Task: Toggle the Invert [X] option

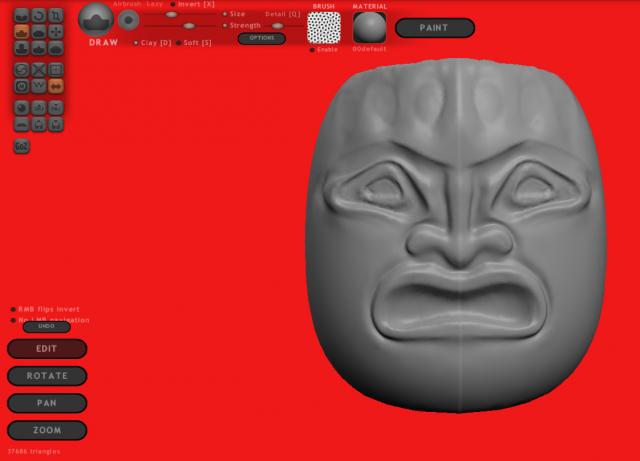Action: click(172, 4)
